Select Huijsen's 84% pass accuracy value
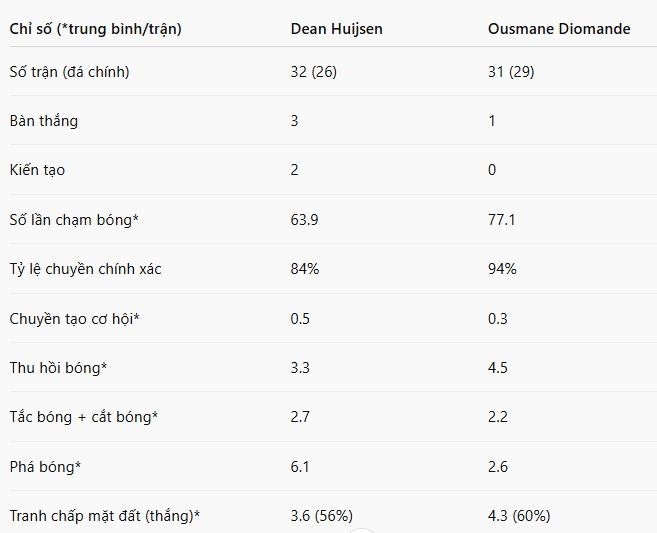 click(x=305, y=269)
